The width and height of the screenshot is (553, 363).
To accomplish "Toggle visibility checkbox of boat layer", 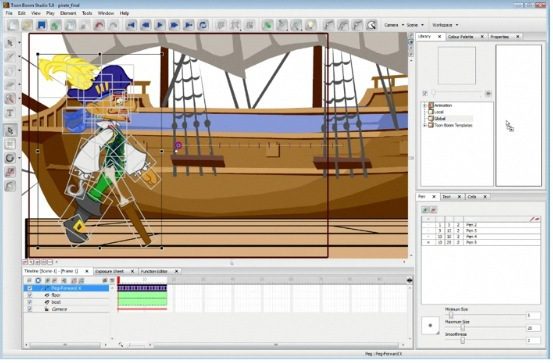I will 30,302.
